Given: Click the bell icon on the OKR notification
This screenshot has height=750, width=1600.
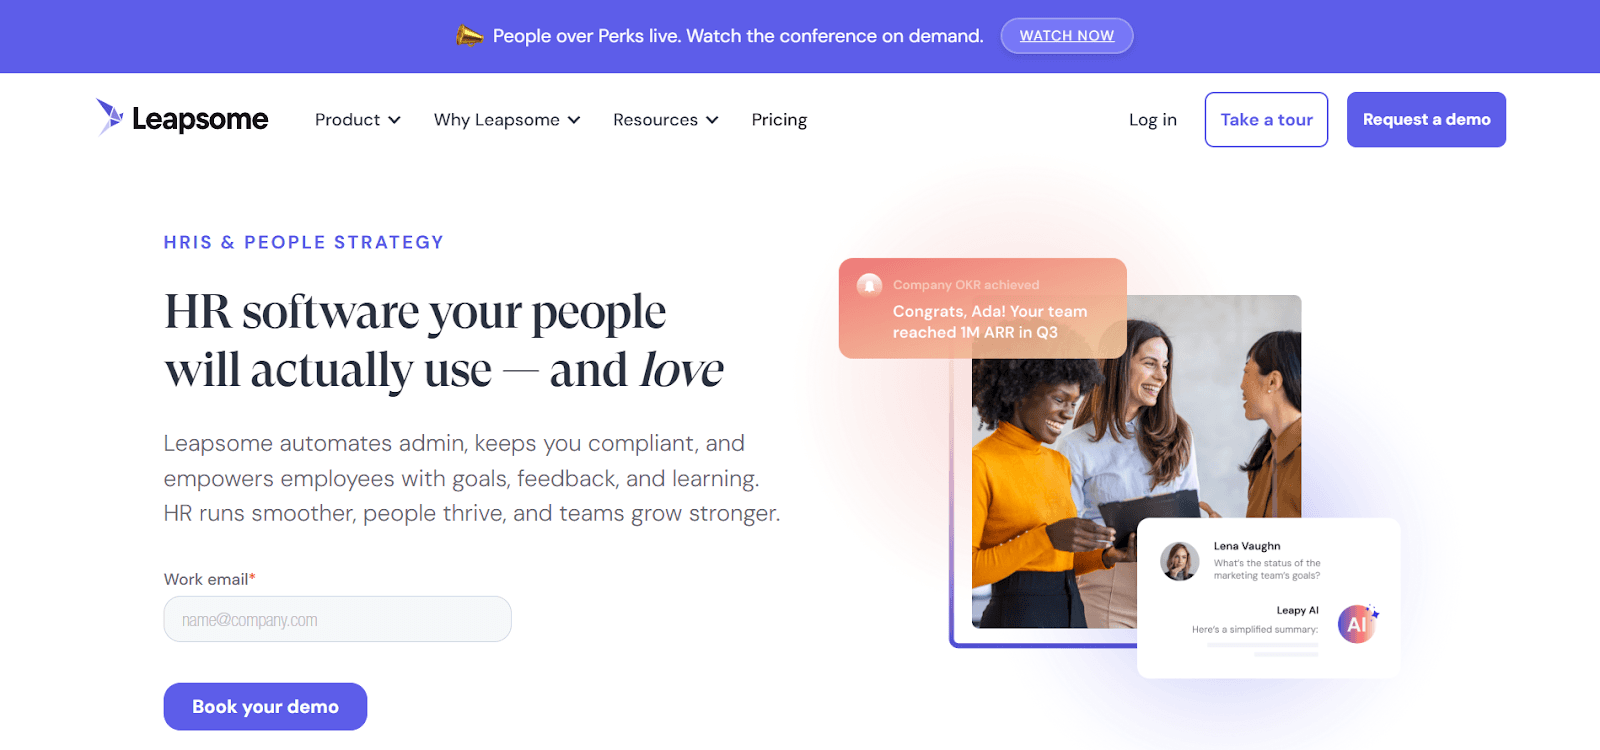Looking at the screenshot, I should click(x=870, y=285).
